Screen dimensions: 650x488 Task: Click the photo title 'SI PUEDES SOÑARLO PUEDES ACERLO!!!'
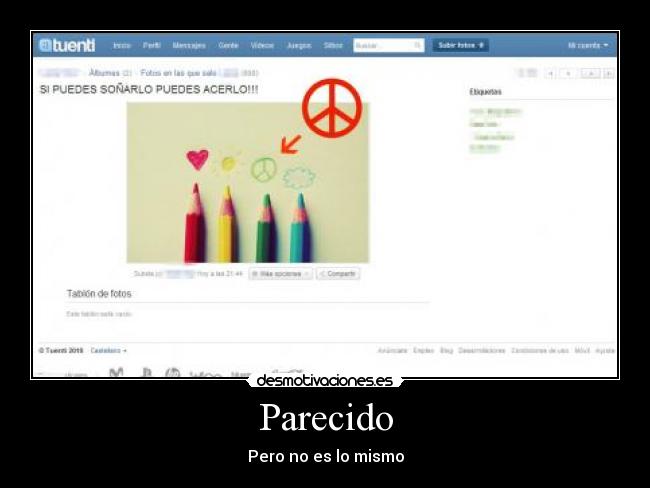(149, 90)
